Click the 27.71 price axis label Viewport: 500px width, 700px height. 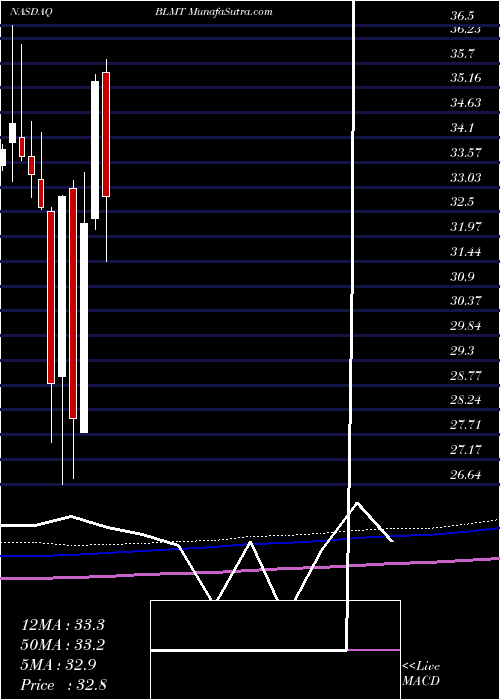click(466, 425)
